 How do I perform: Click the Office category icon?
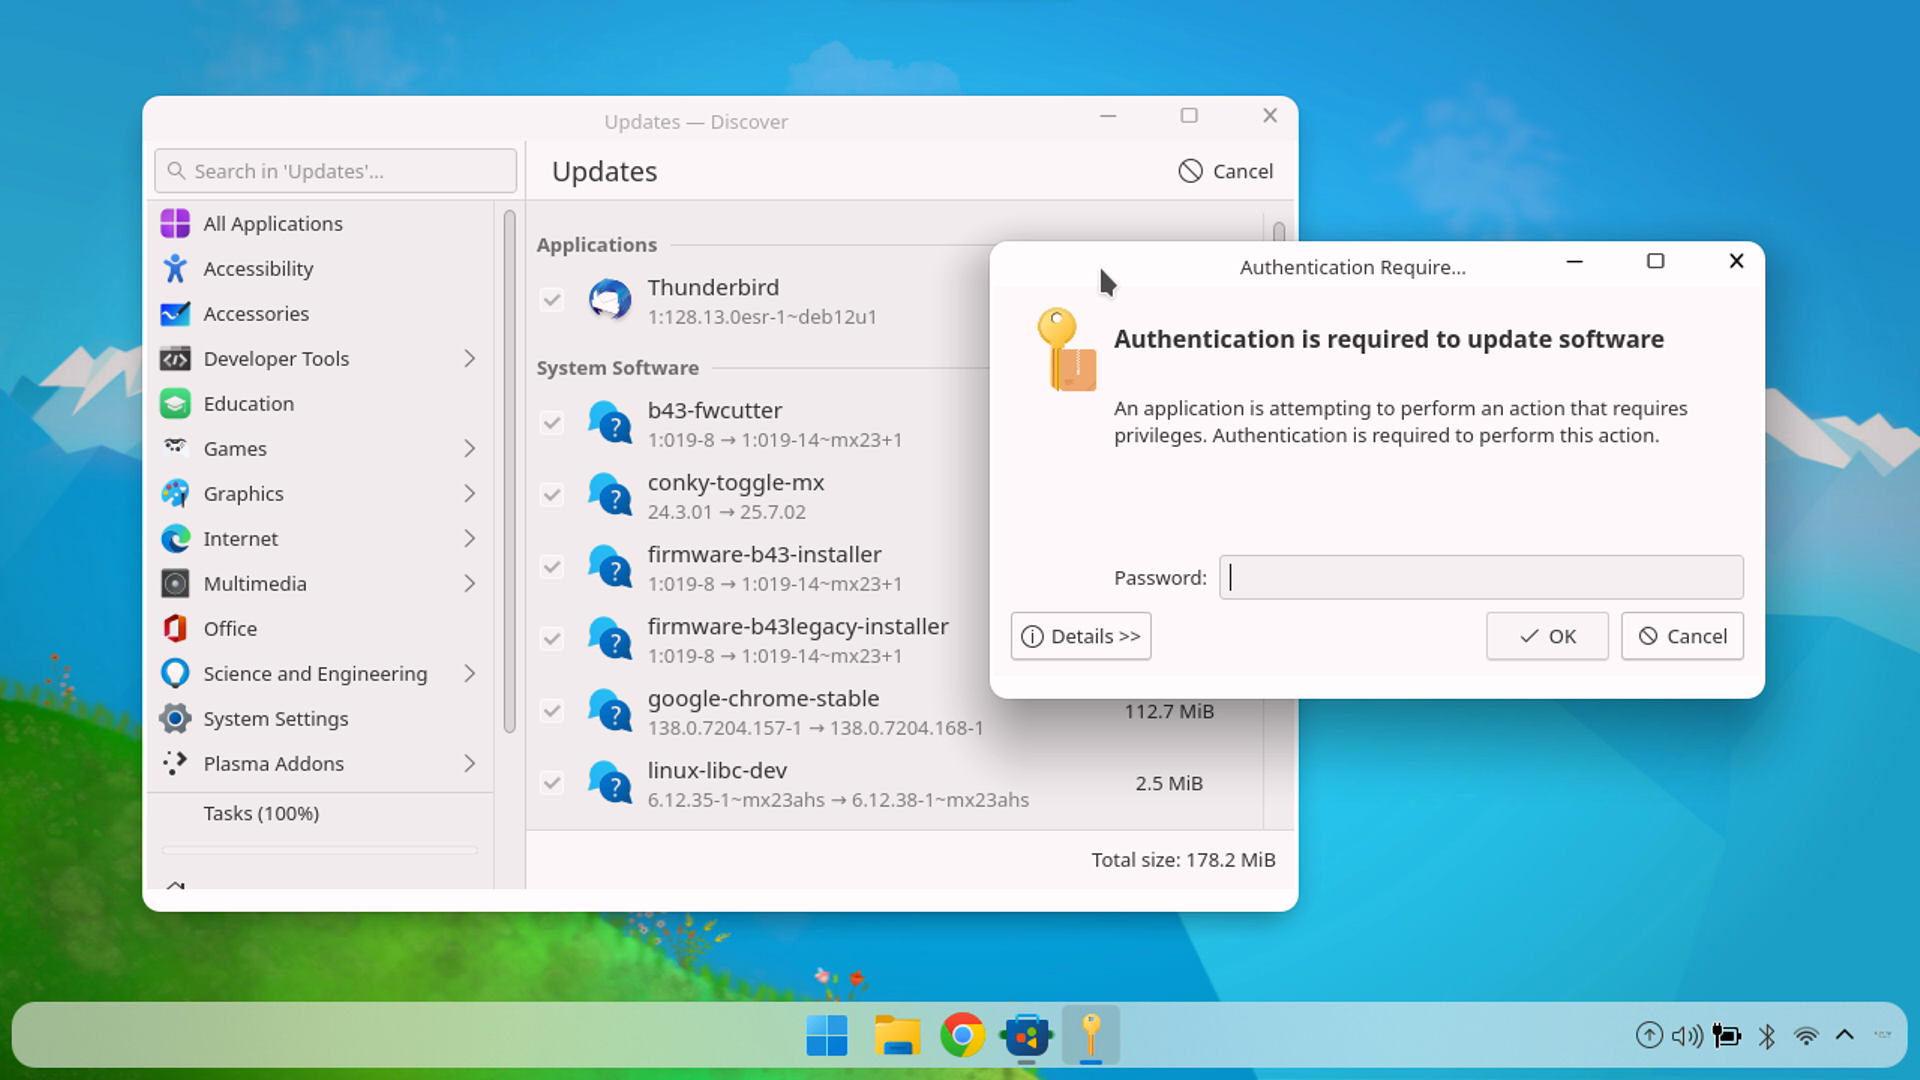tap(175, 628)
